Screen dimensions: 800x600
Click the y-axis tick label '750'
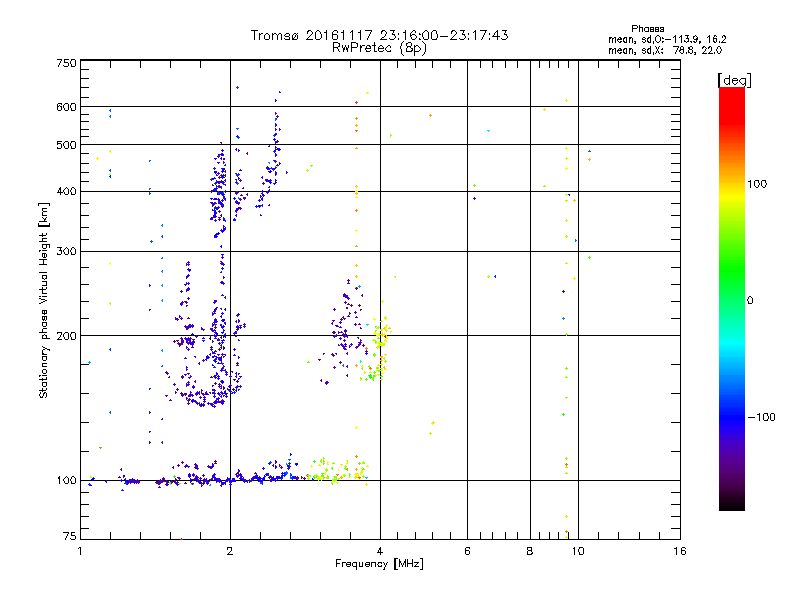(66, 63)
